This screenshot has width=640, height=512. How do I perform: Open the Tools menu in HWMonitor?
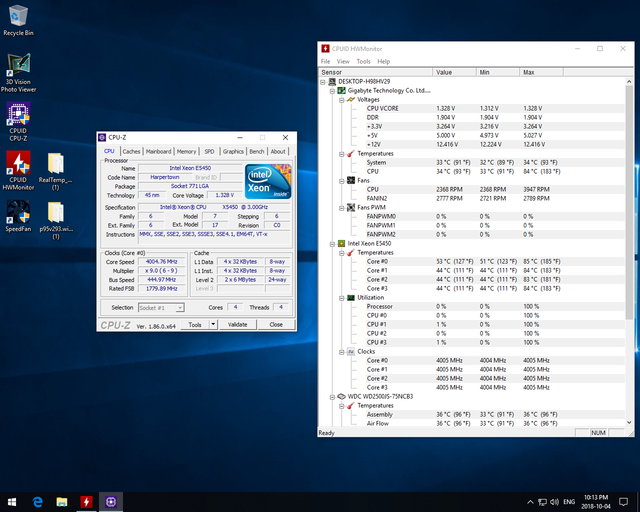(x=363, y=61)
